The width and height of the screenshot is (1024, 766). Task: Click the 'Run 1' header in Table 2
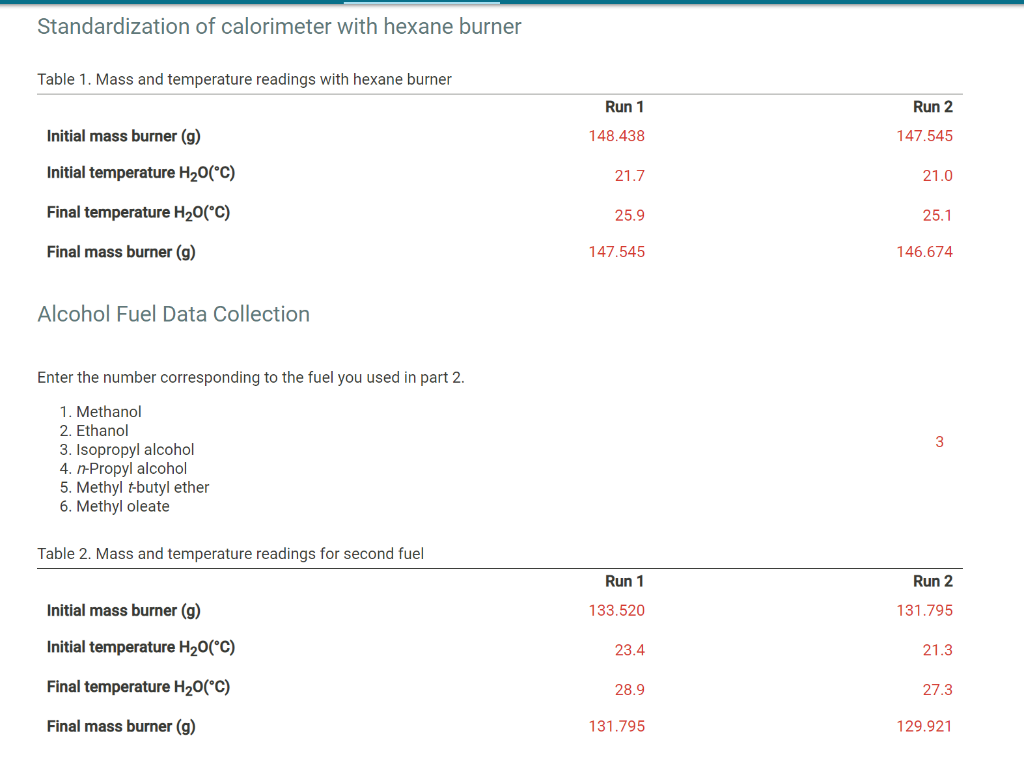pyautogui.click(x=624, y=581)
